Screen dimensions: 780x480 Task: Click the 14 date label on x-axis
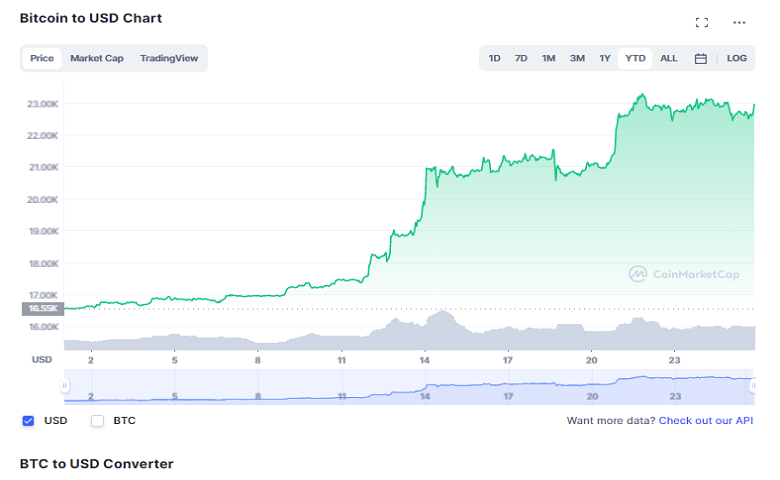point(424,360)
